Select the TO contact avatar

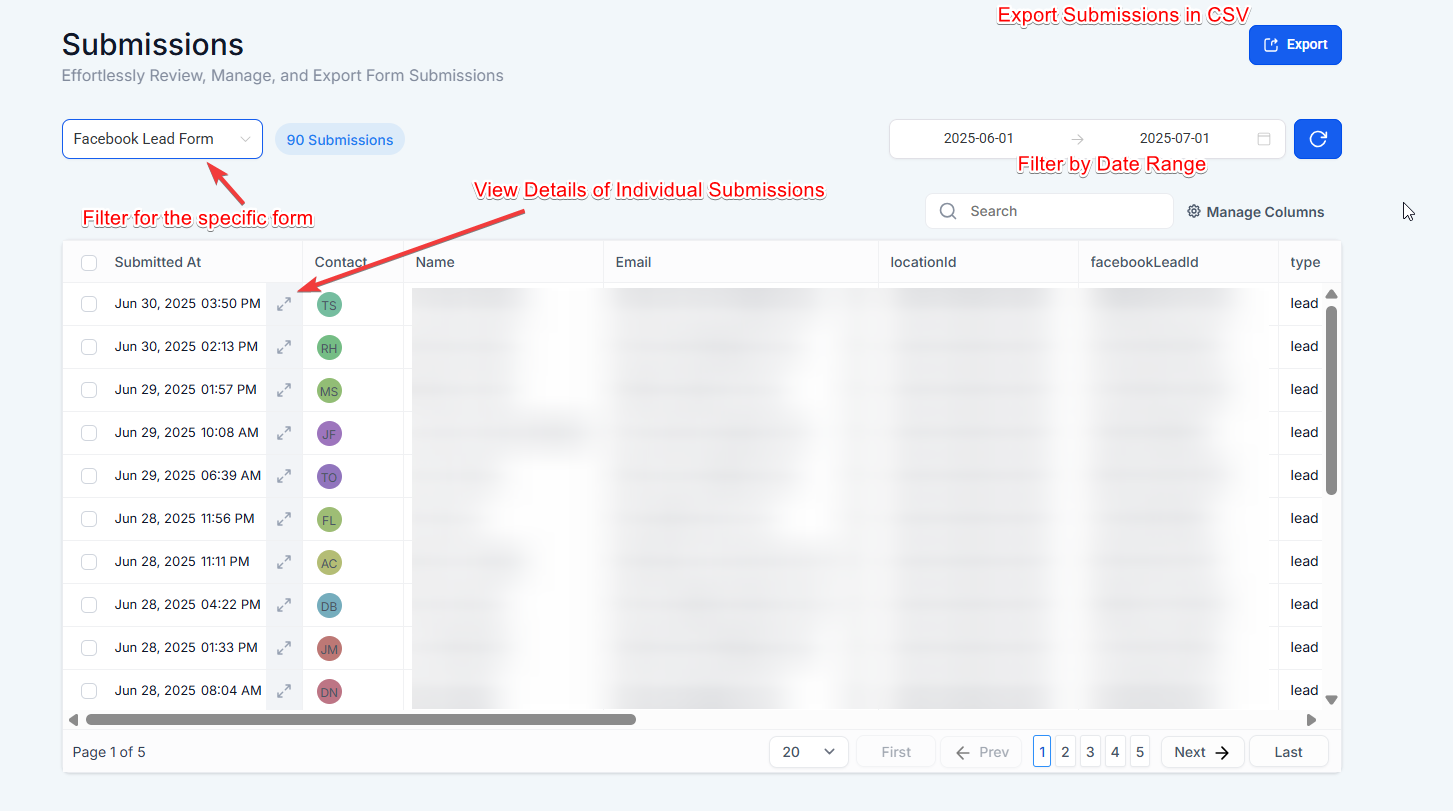(x=329, y=477)
